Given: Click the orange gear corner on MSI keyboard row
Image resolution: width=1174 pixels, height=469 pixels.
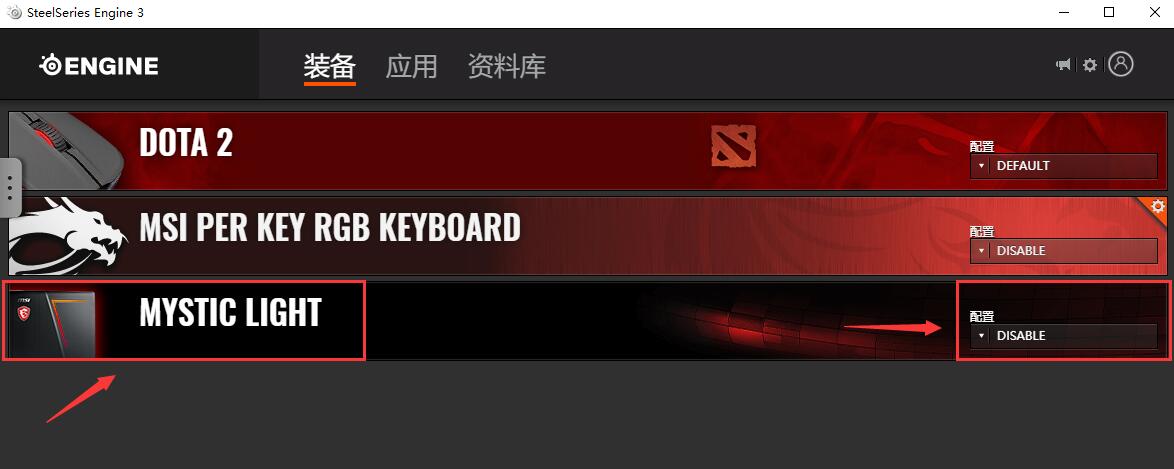Looking at the screenshot, I should pos(1157,206).
